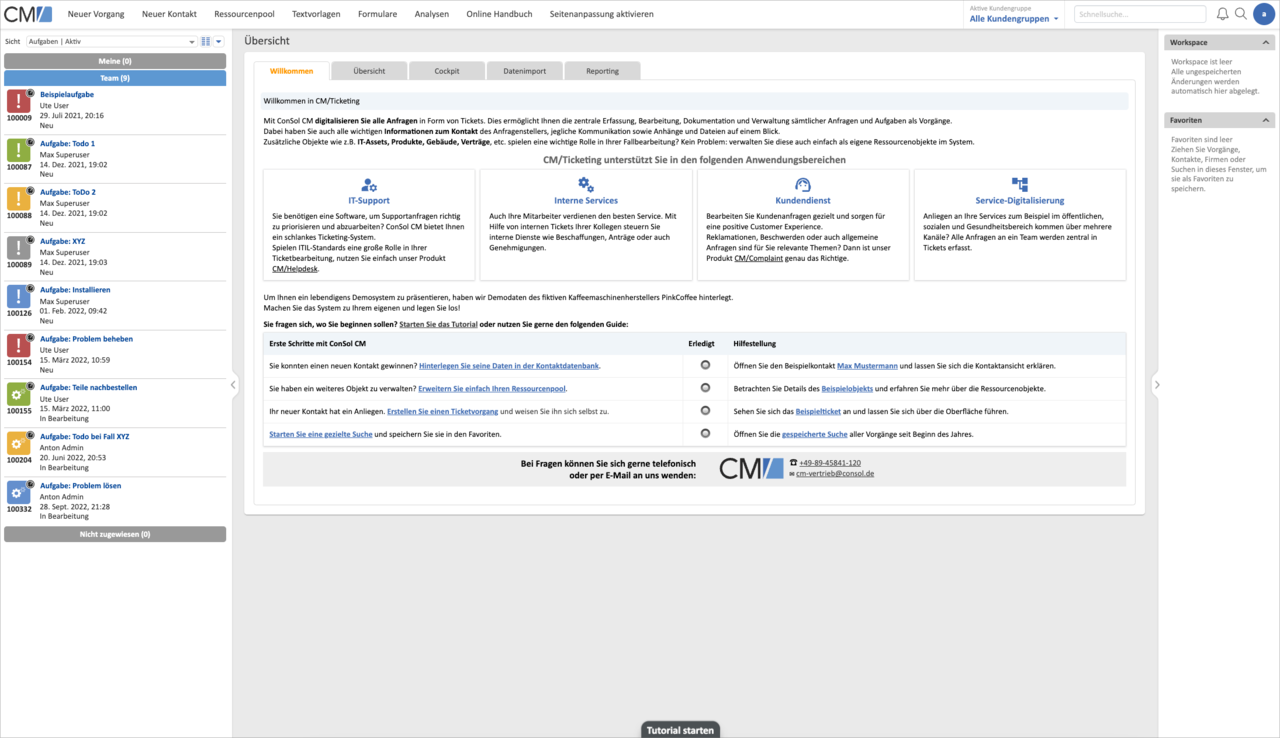Toggle Erledigt radio for new contact step

click(x=705, y=365)
